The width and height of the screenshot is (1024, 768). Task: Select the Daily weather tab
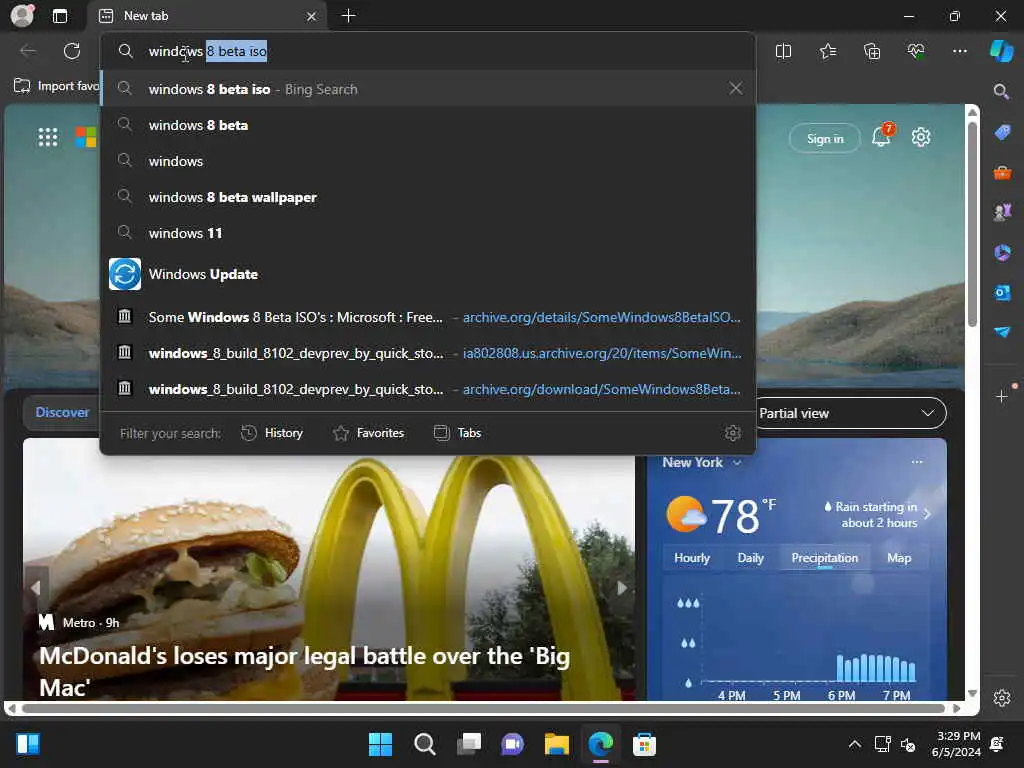[750, 558]
